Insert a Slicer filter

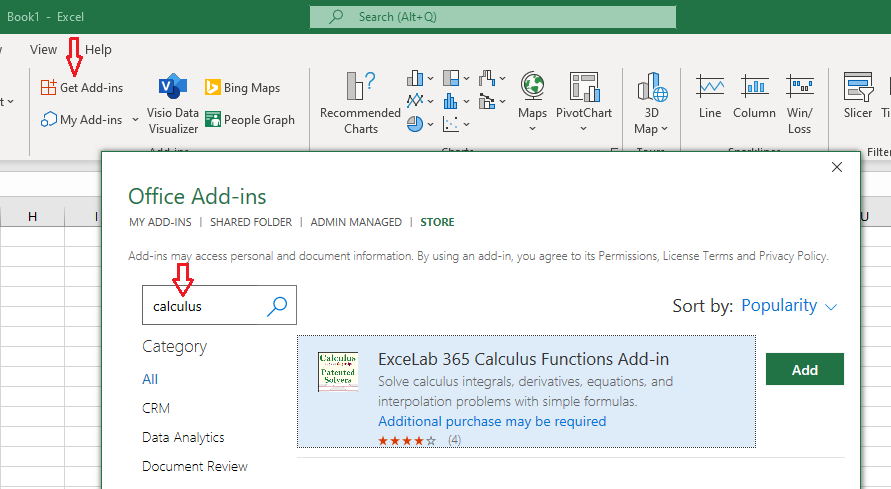[x=857, y=97]
